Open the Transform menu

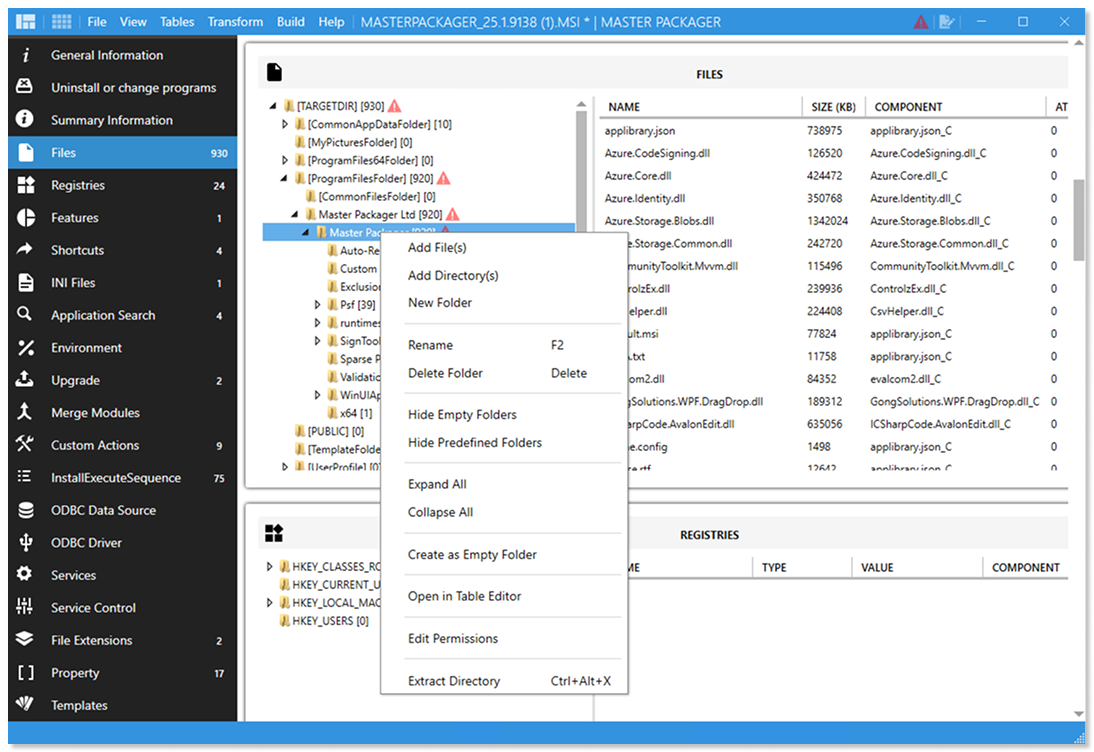[235, 22]
